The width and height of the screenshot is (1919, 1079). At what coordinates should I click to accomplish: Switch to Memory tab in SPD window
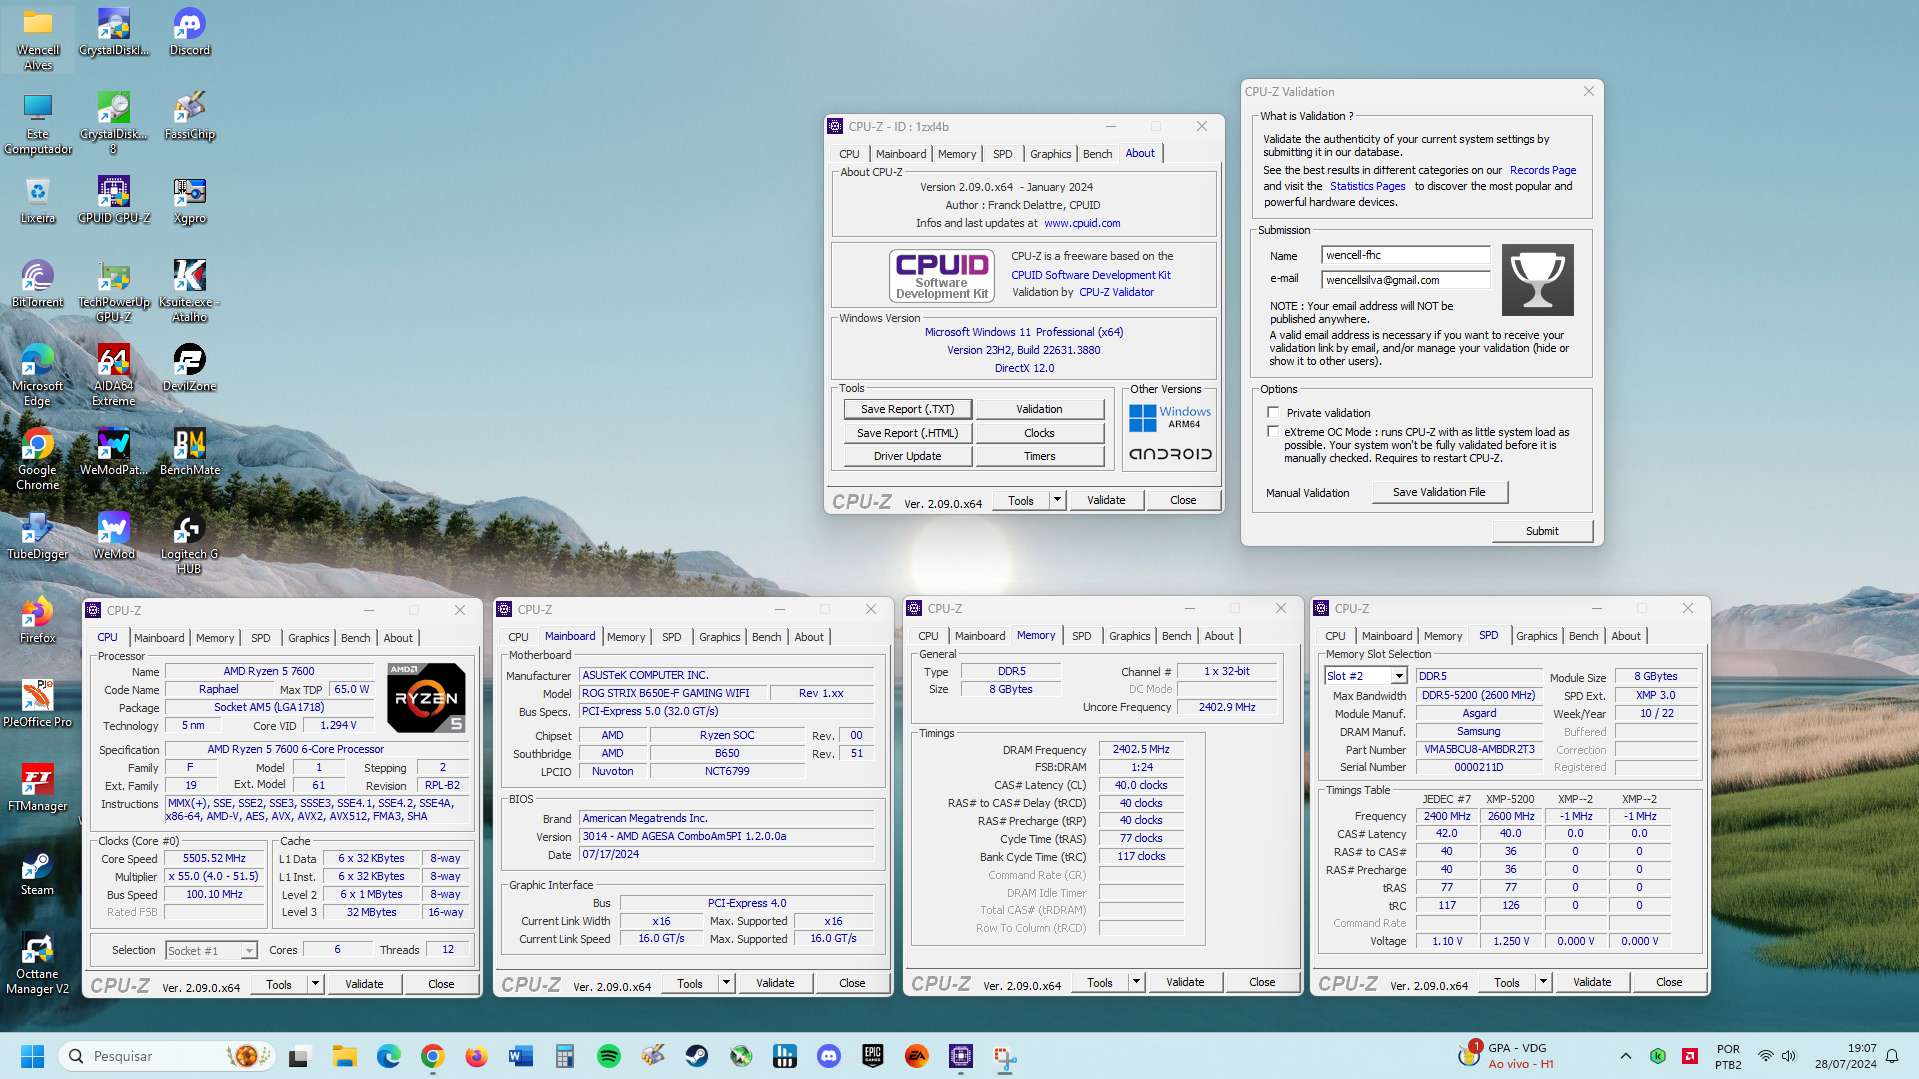pyautogui.click(x=1442, y=636)
